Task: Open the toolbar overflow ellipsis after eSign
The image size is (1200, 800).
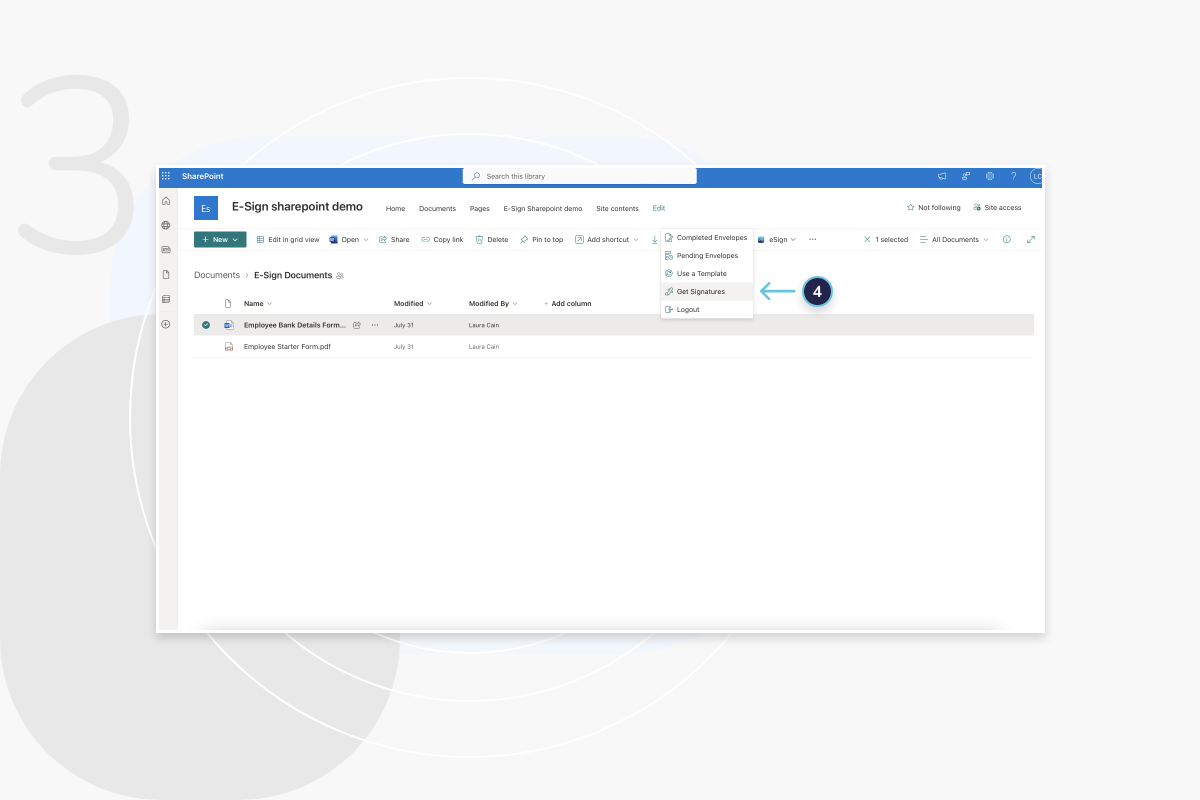Action: (x=812, y=240)
